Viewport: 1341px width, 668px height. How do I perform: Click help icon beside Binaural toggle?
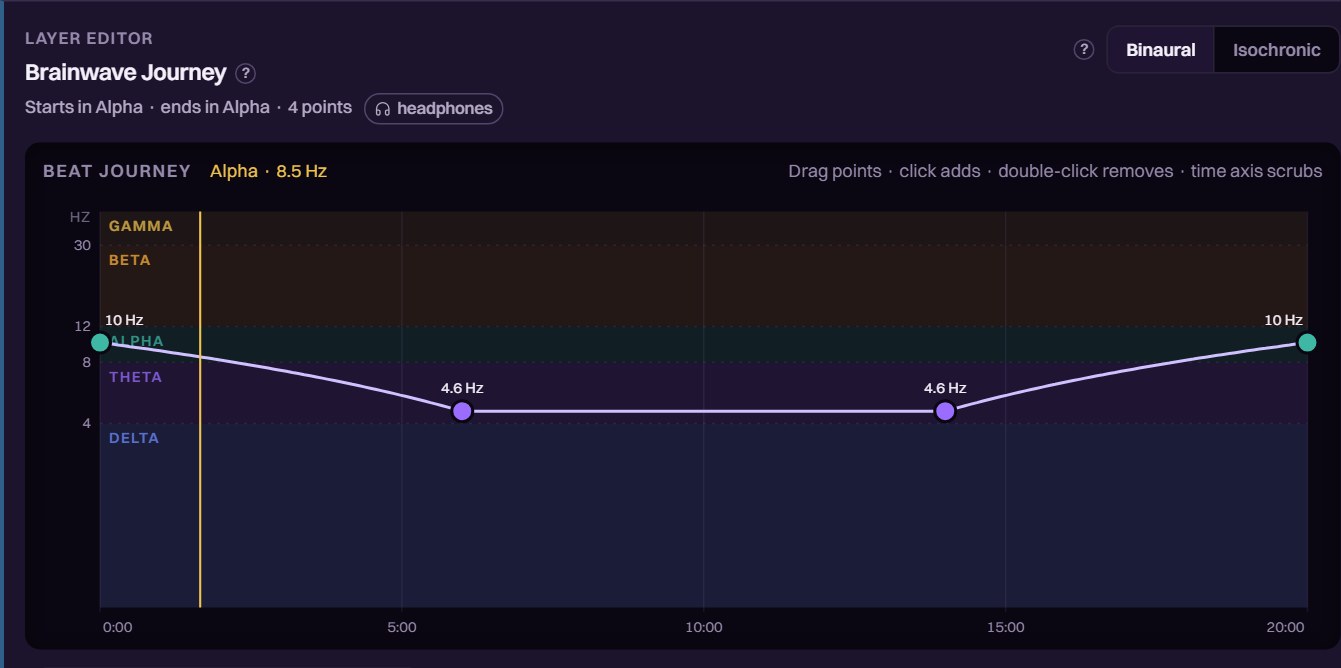1084,50
